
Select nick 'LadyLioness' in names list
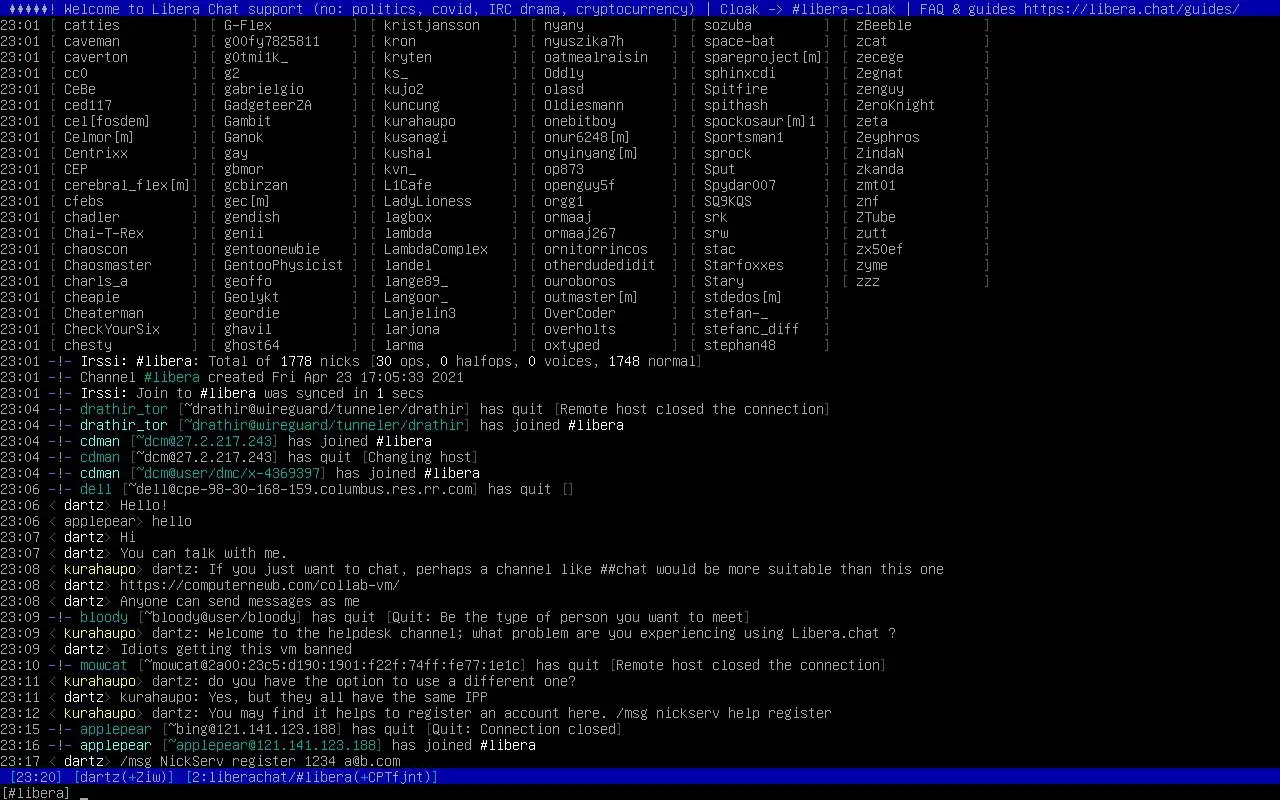pos(428,201)
